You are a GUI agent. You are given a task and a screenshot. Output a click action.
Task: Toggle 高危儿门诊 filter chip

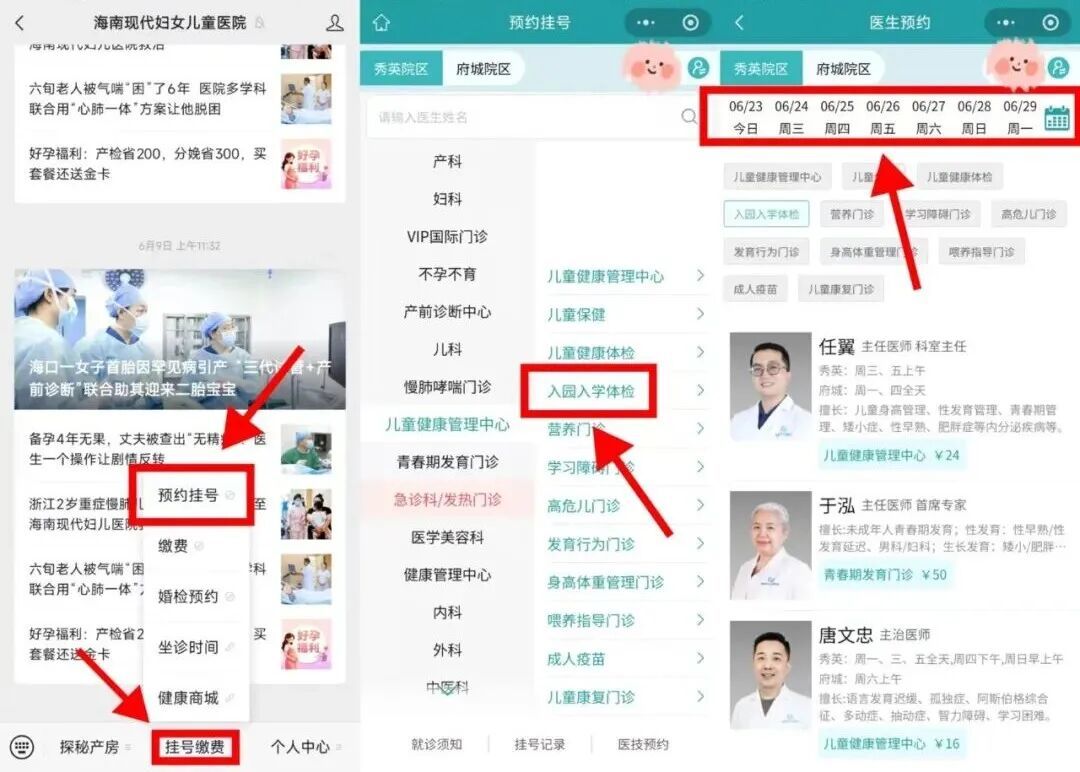tap(1028, 214)
